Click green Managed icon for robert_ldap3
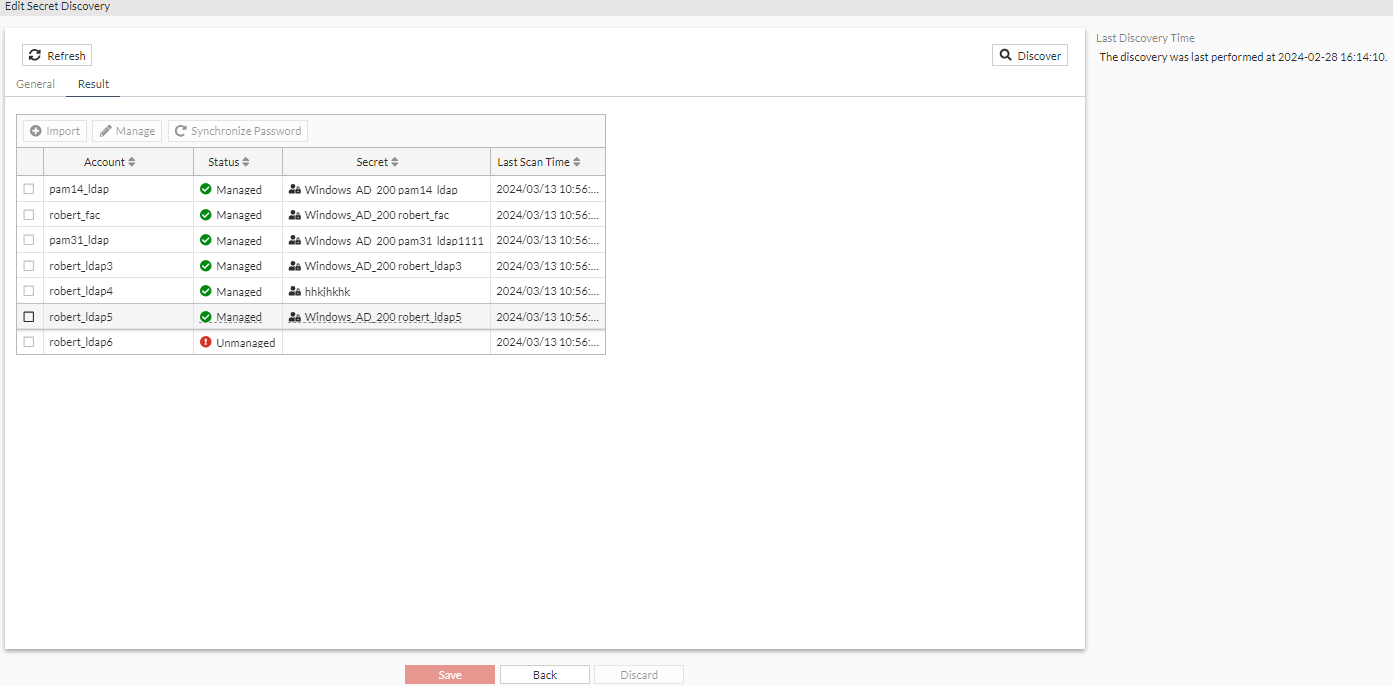 pyautogui.click(x=206, y=266)
